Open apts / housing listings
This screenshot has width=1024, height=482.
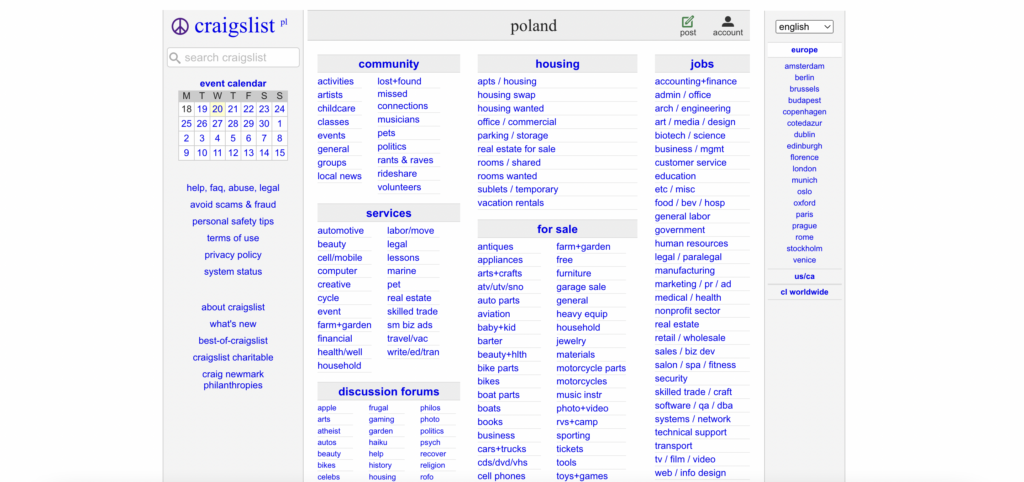point(507,81)
